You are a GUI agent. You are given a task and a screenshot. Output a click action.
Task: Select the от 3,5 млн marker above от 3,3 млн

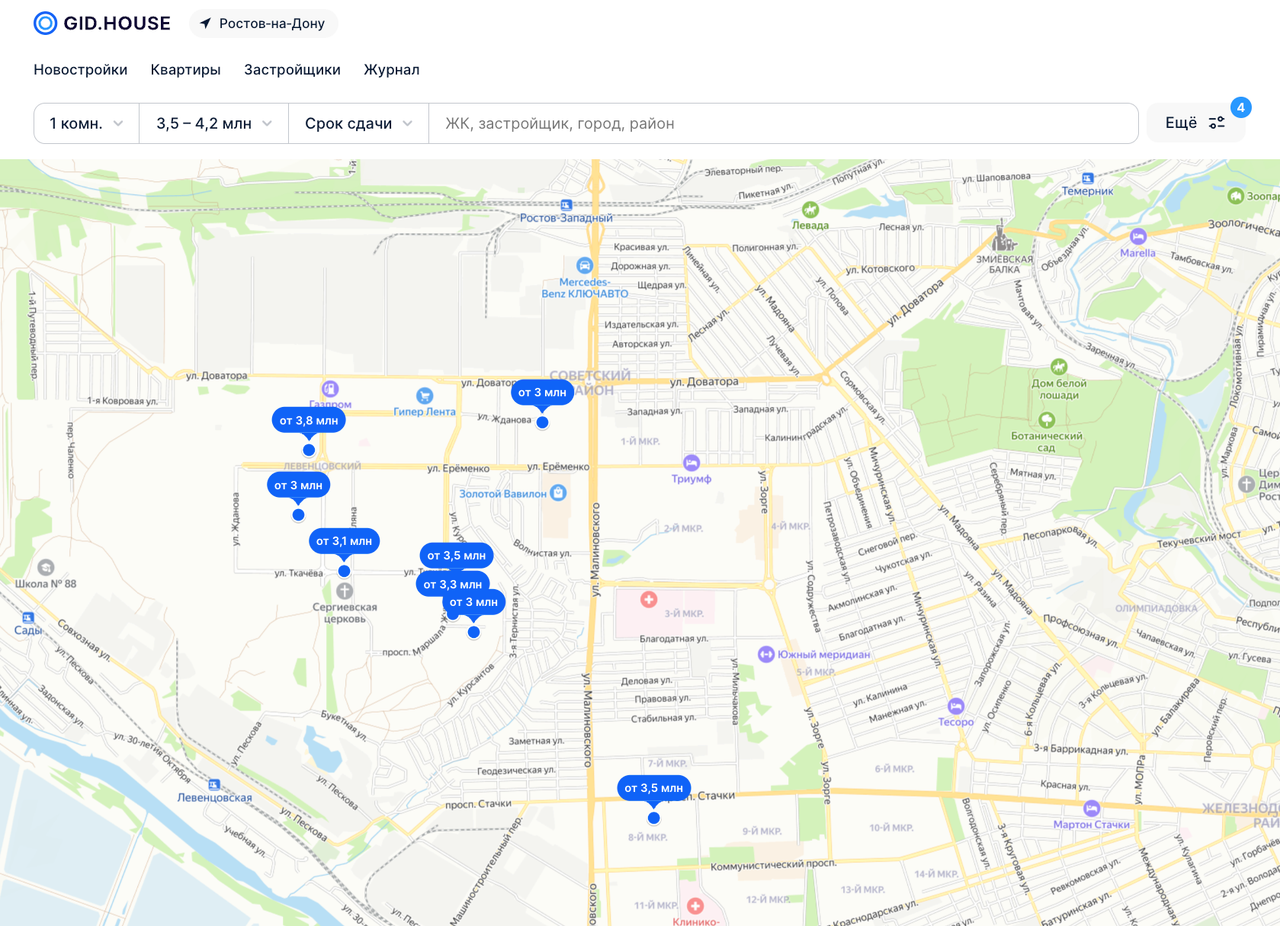(x=456, y=555)
